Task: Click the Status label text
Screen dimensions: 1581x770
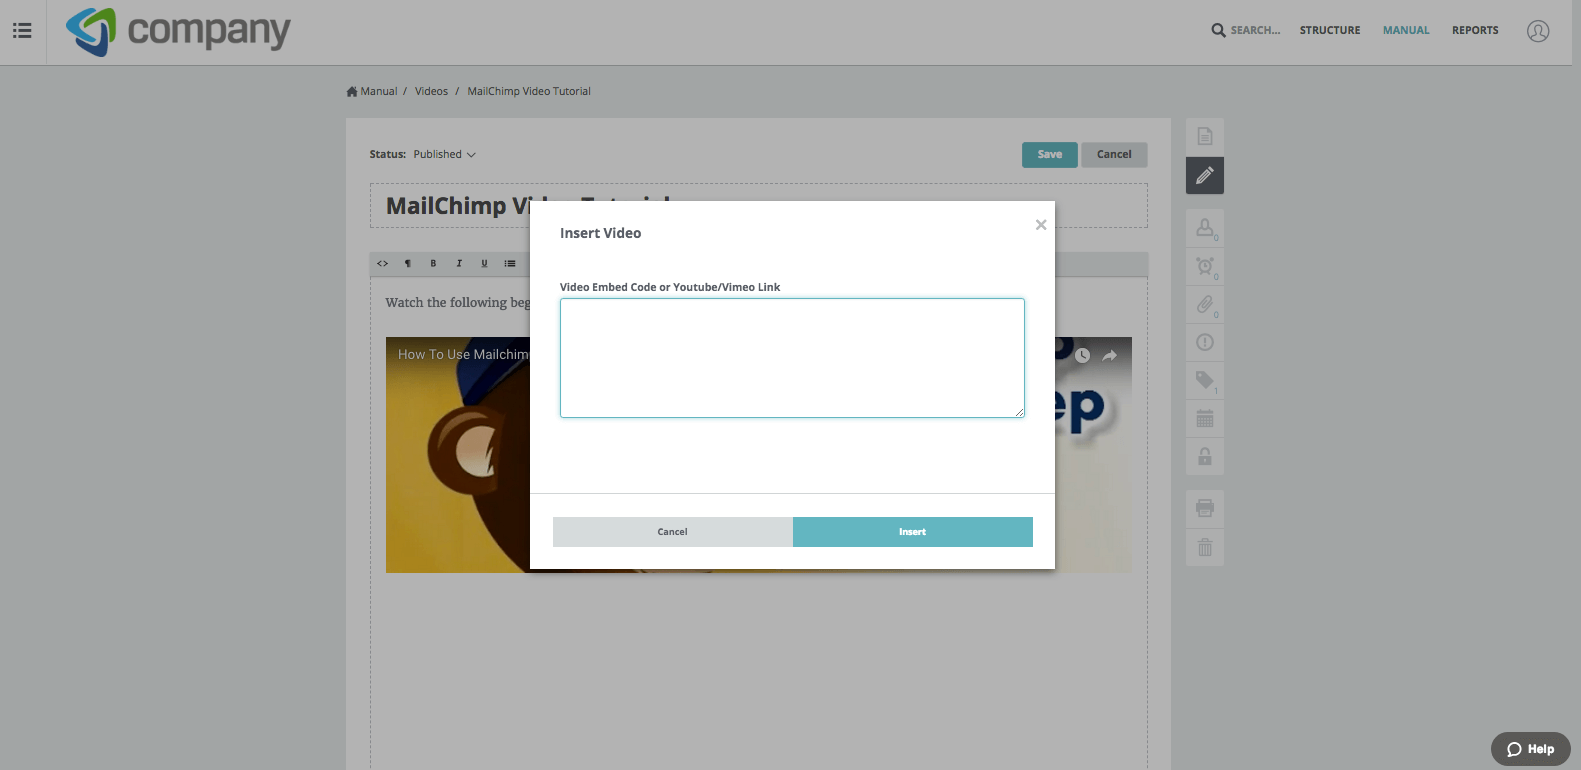Action: tap(388, 155)
